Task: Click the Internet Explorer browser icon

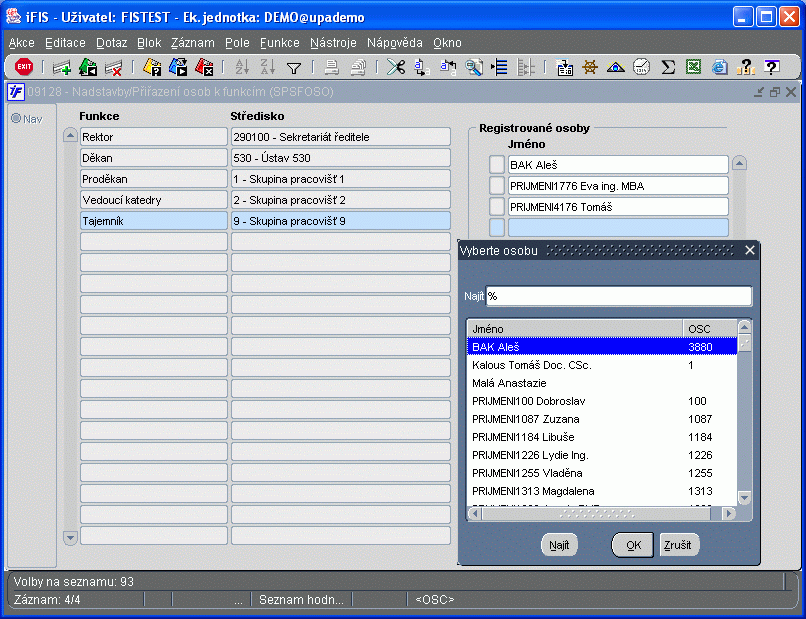Action: pyautogui.click(x=720, y=67)
